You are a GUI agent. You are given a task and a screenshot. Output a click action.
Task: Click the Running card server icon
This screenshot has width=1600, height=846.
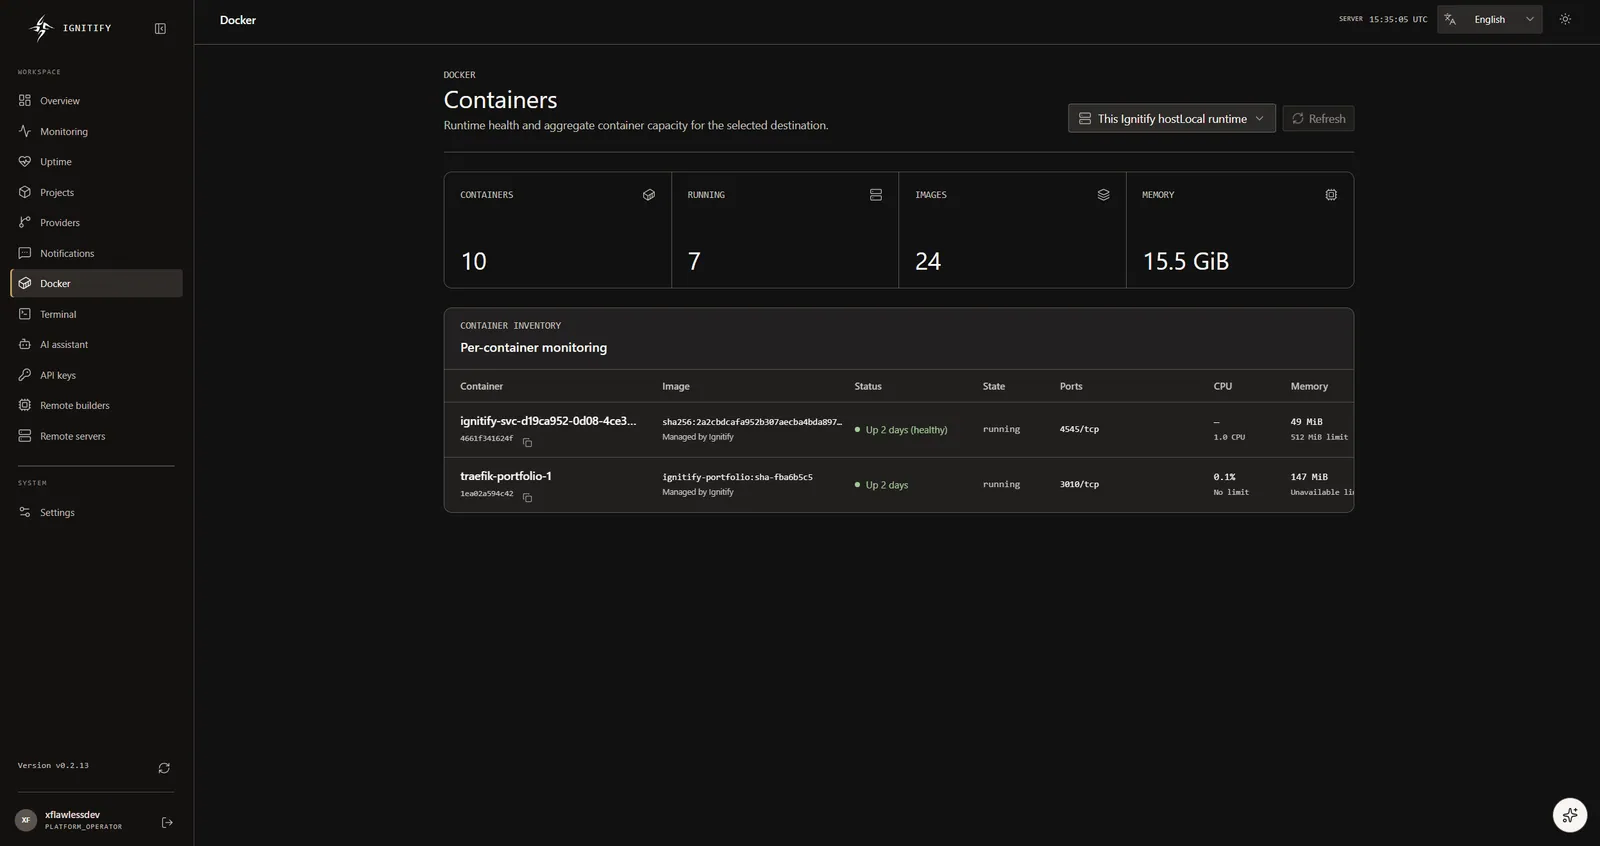click(876, 195)
